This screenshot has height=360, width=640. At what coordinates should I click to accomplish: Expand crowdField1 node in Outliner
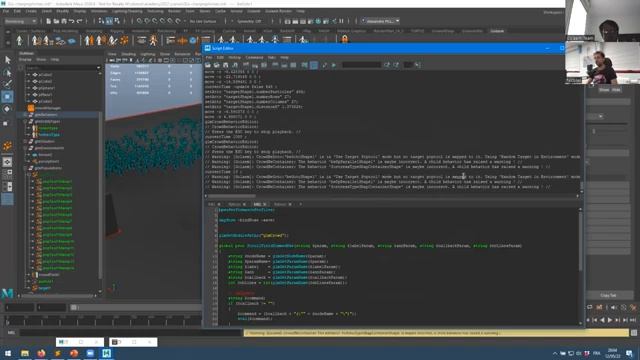[29, 275]
